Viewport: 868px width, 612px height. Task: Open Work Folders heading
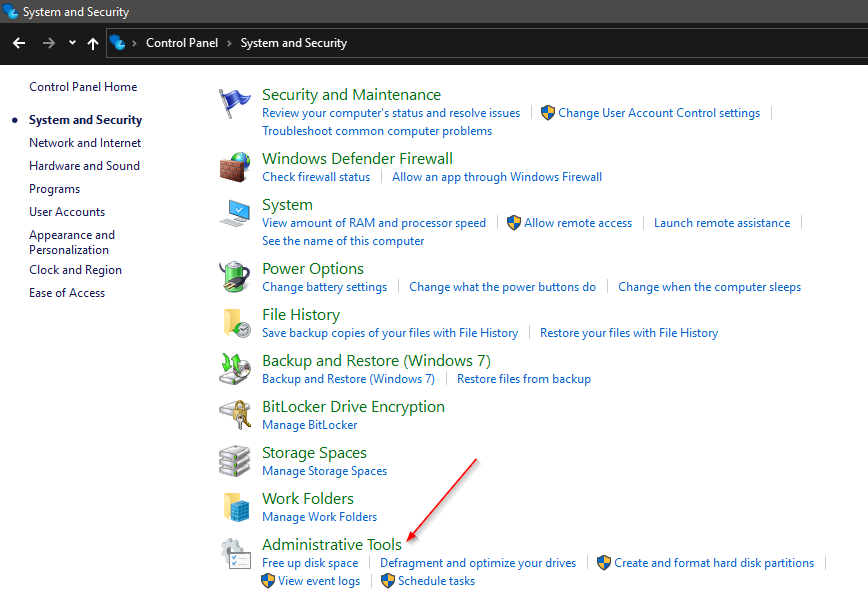click(x=308, y=499)
